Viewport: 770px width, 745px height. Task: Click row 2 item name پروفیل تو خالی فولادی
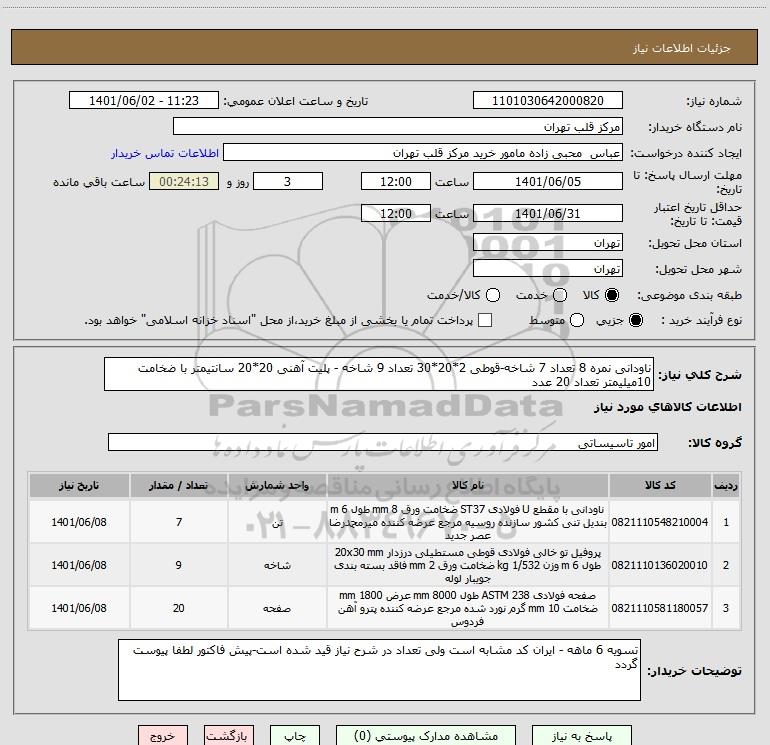coord(468,565)
